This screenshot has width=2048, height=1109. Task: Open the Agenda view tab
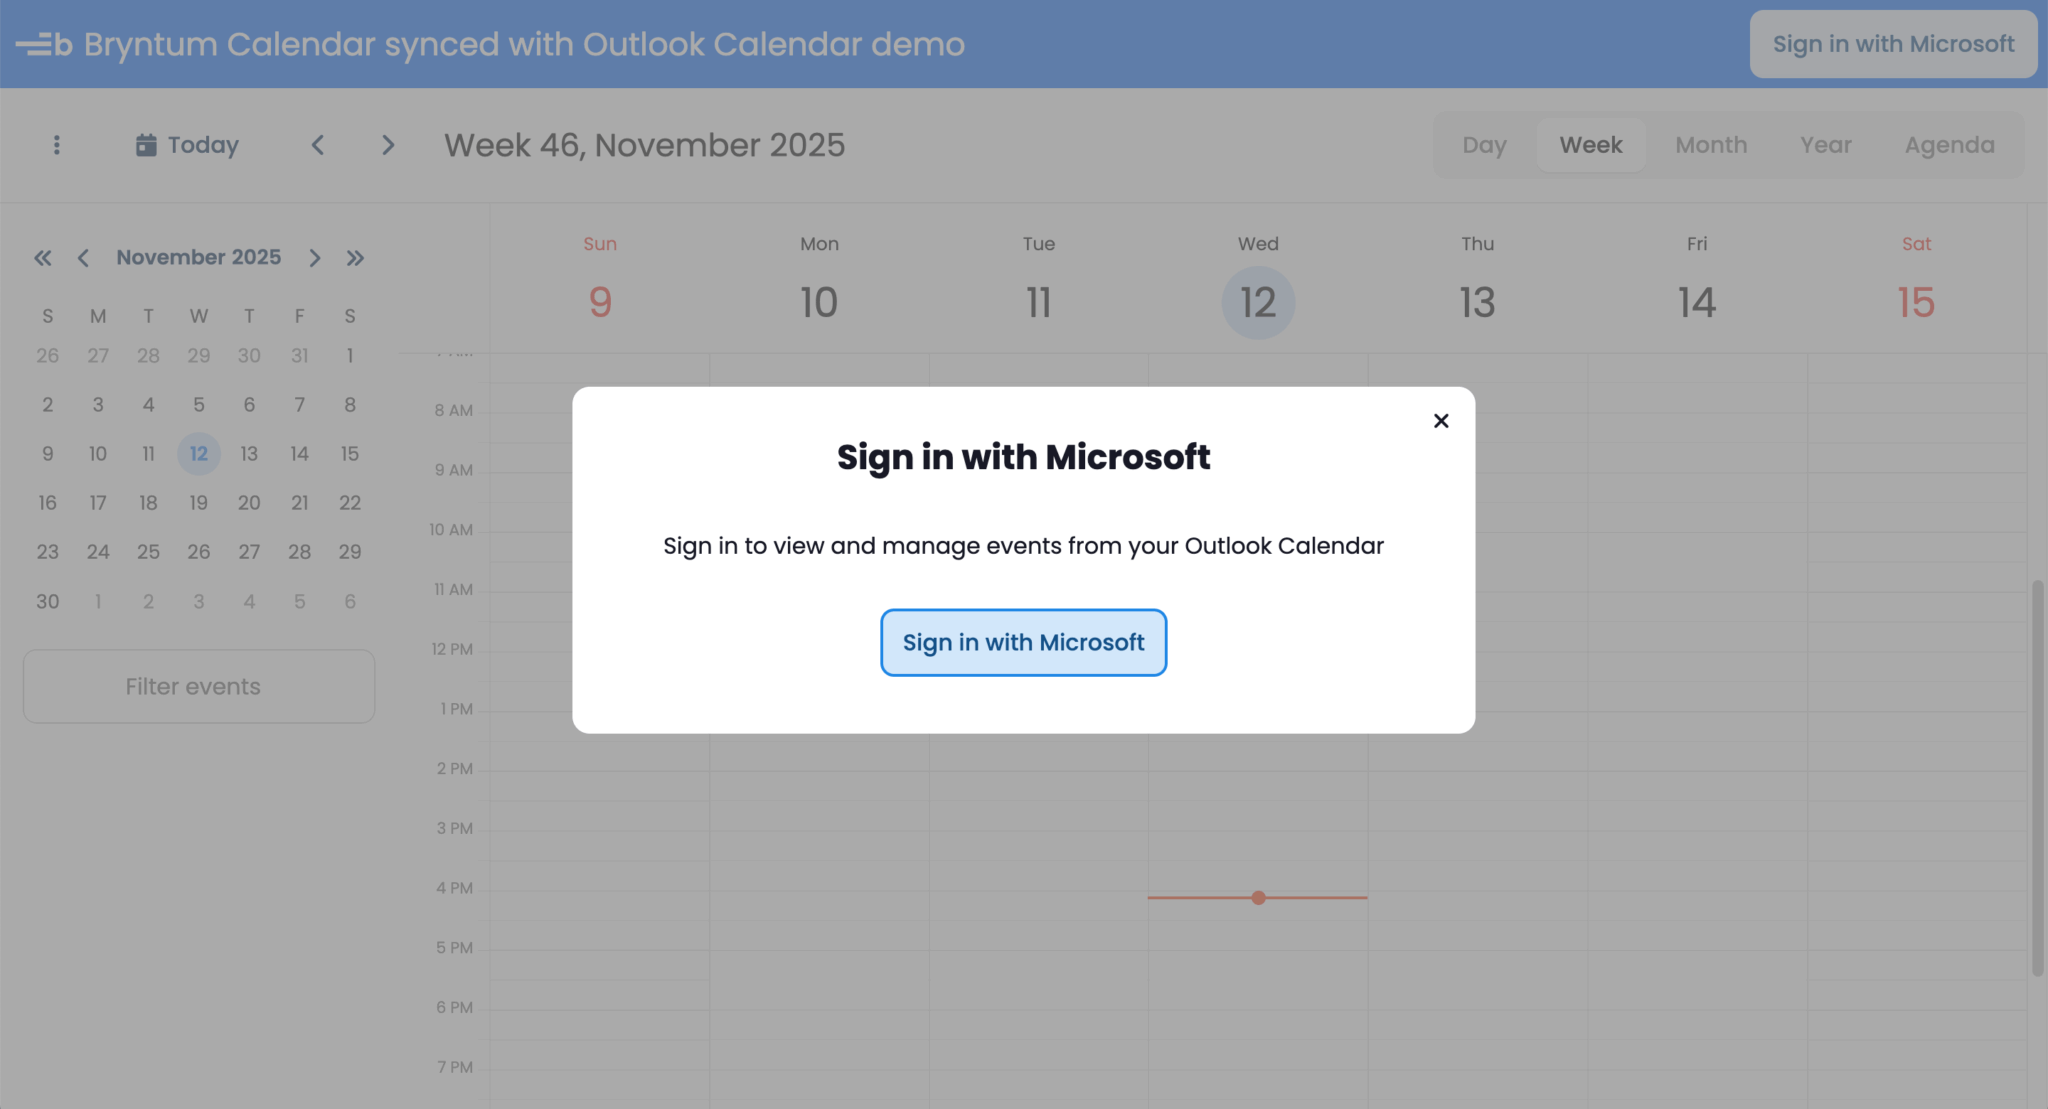pos(1949,145)
